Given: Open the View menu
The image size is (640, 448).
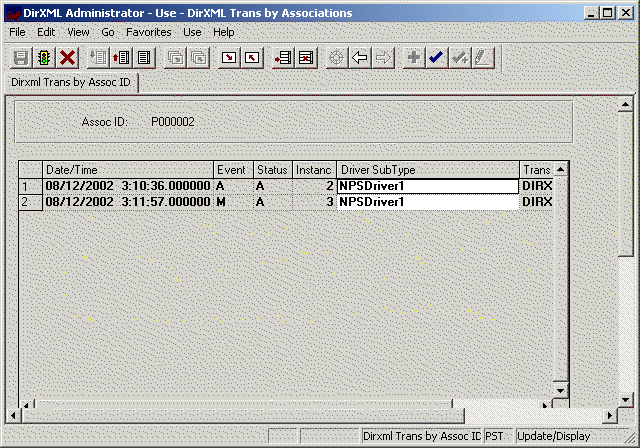Looking at the screenshot, I should tap(78, 32).
